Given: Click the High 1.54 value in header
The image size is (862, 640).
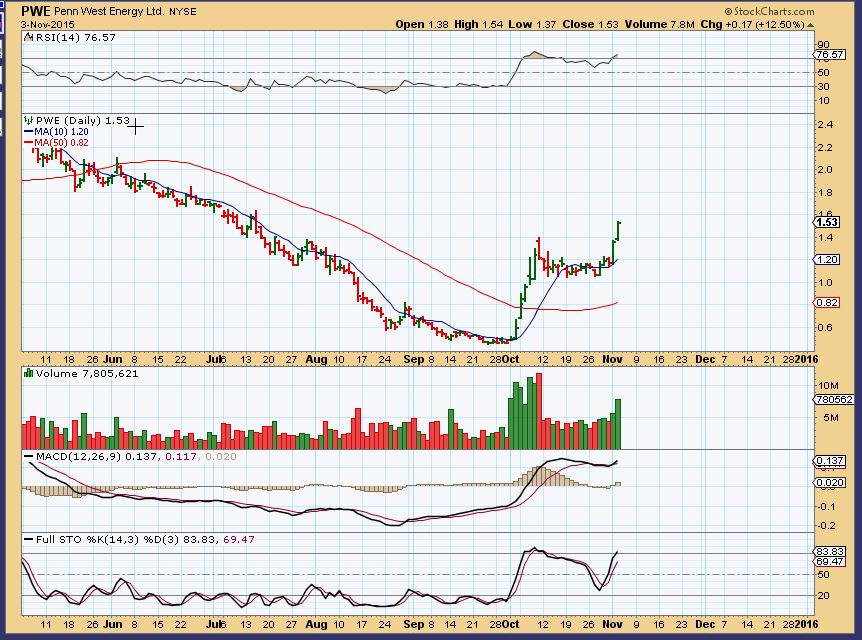Looking at the screenshot, I should [x=478, y=25].
